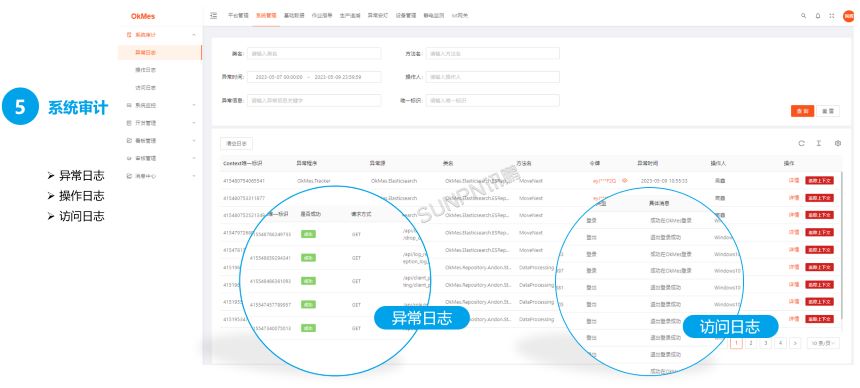860x388 pixels.
Task: Open 详情 for row 415480754065541
Action: (x=794, y=180)
